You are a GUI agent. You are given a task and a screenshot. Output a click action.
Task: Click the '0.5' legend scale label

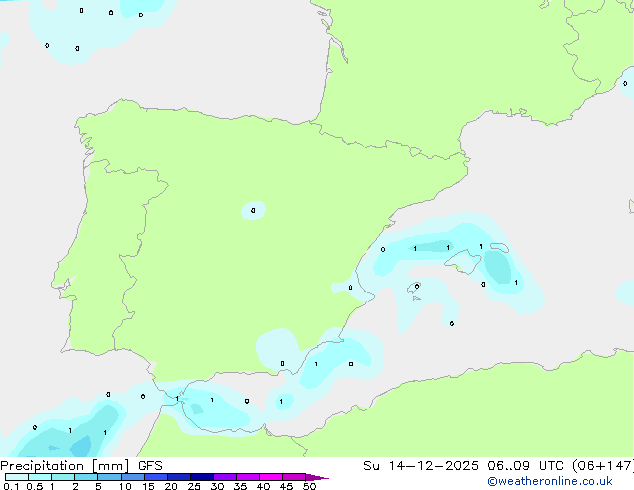35,486
